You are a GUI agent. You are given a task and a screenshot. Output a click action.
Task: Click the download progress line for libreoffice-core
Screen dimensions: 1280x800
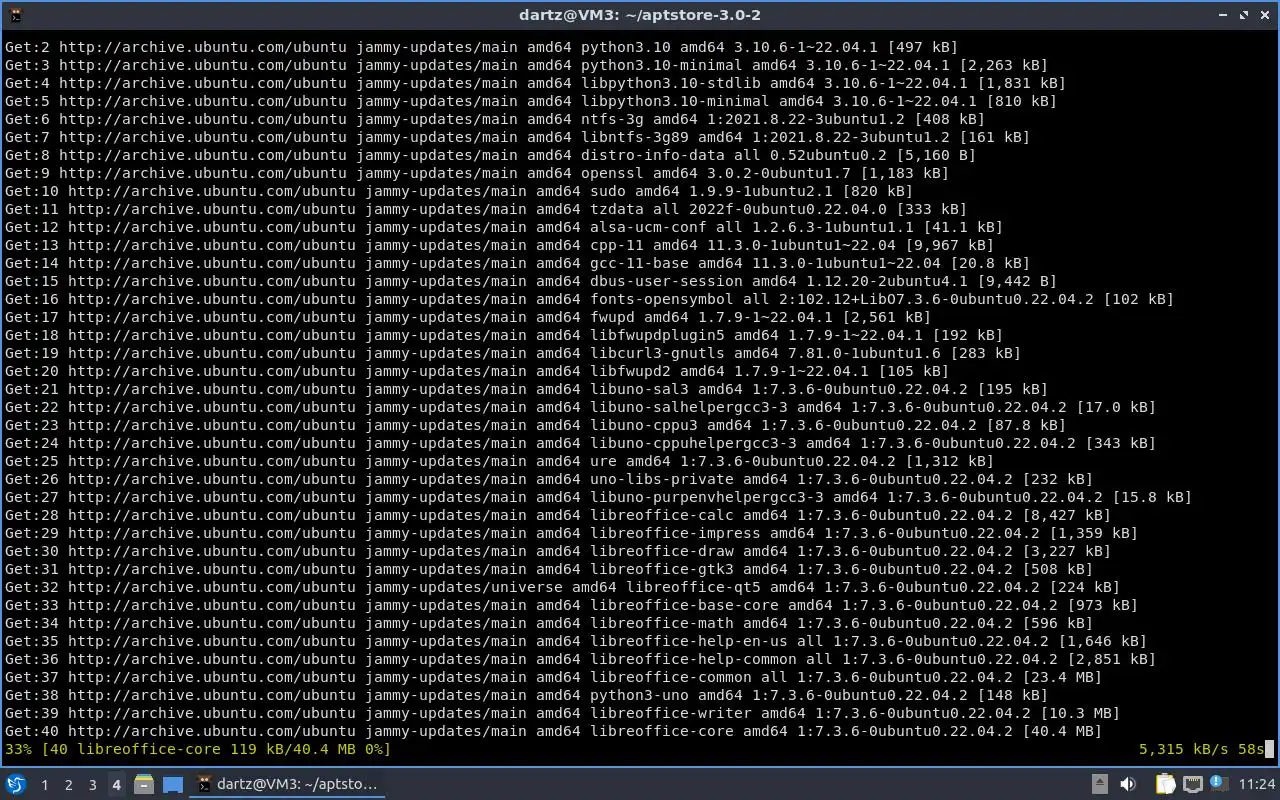click(198, 749)
